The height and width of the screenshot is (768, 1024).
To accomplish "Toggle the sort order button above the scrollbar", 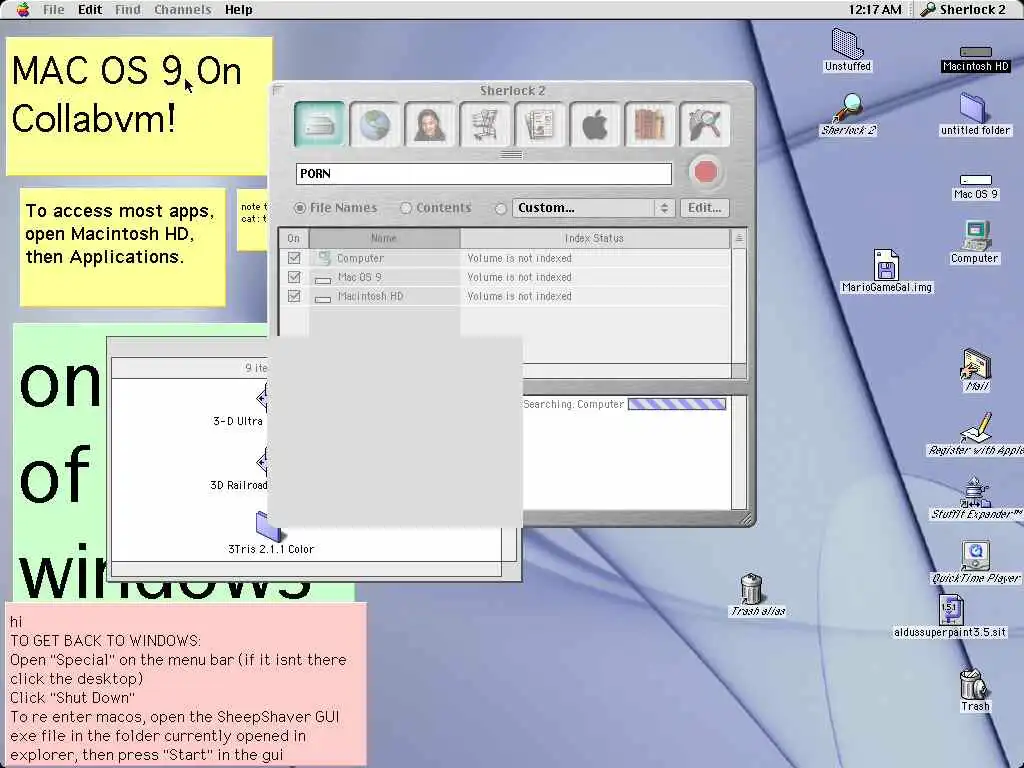I will click(739, 238).
